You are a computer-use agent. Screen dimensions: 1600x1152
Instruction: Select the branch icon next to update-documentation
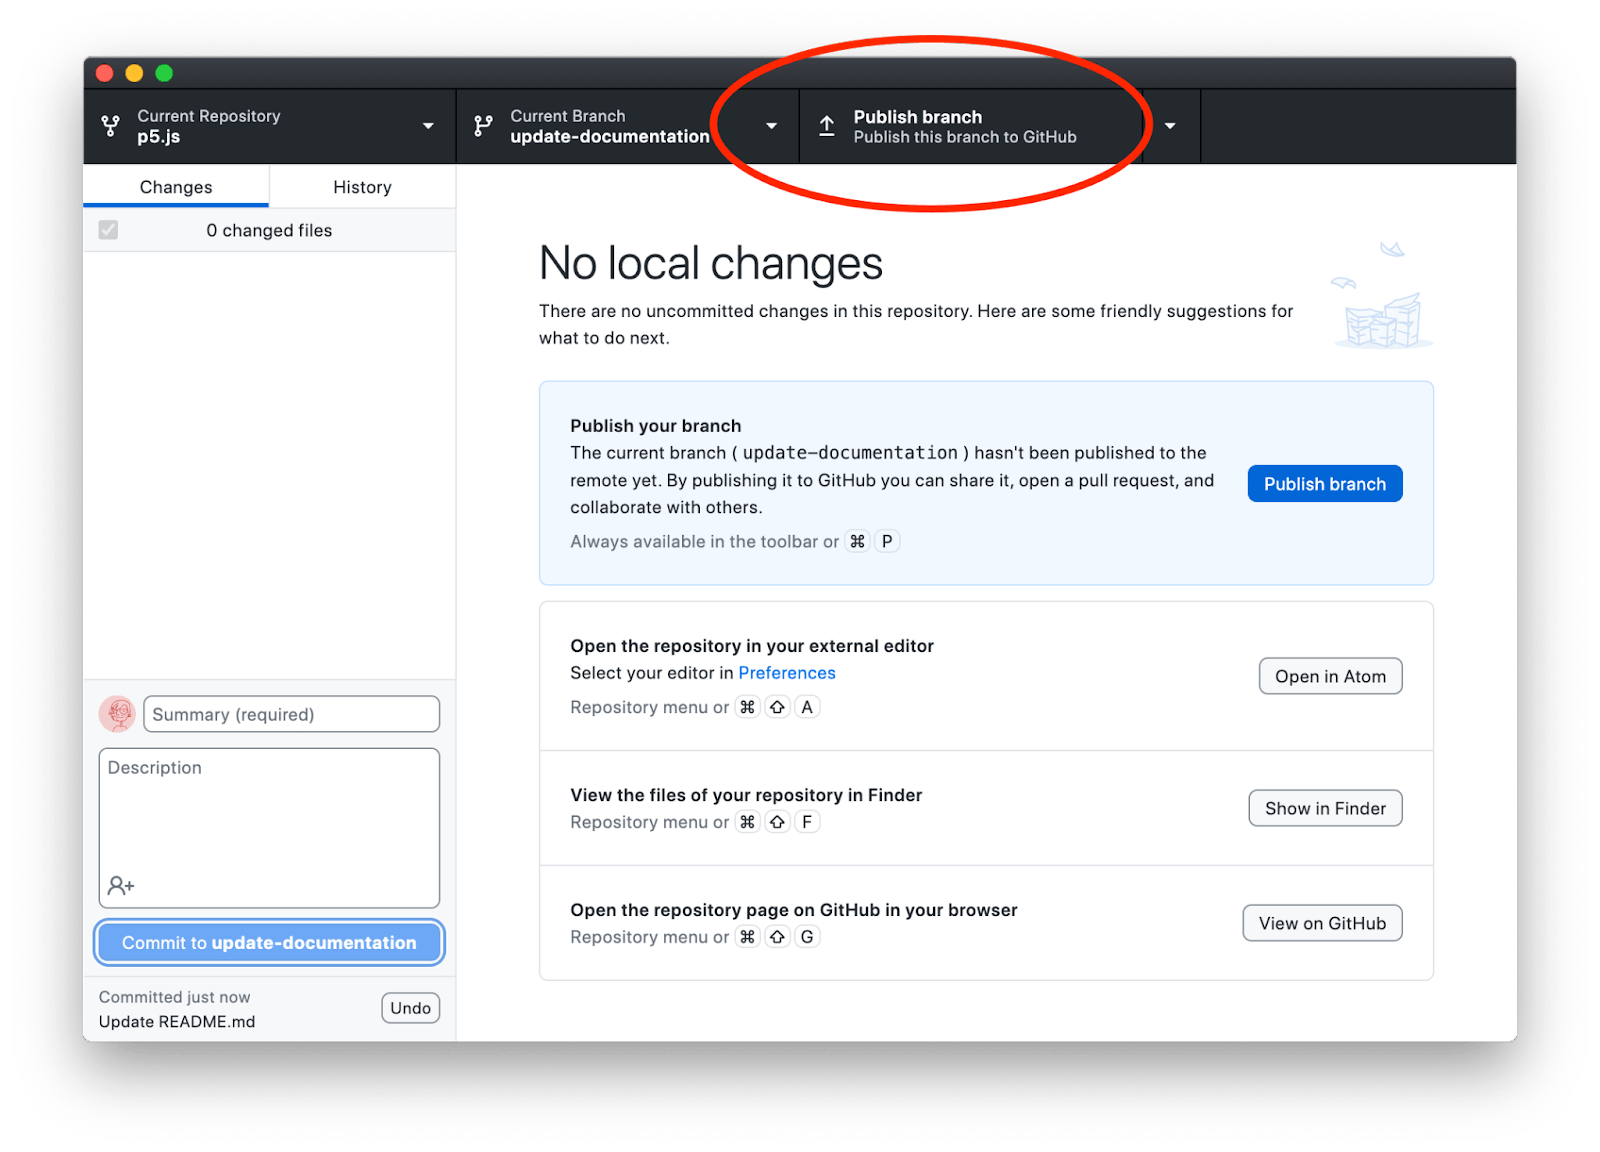click(483, 126)
